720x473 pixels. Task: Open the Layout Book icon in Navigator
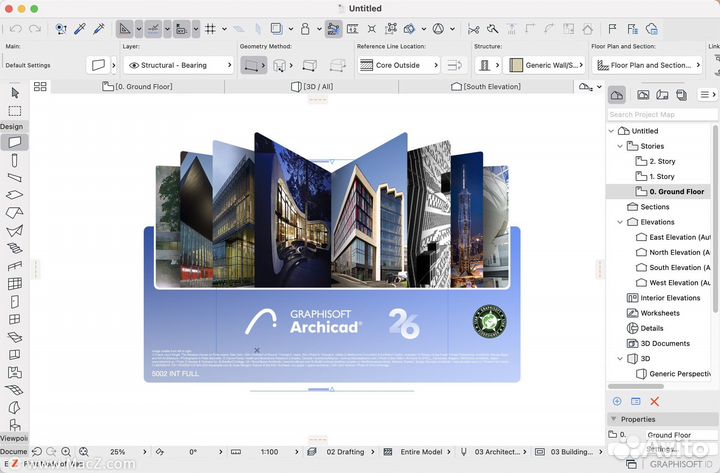point(662,95)
